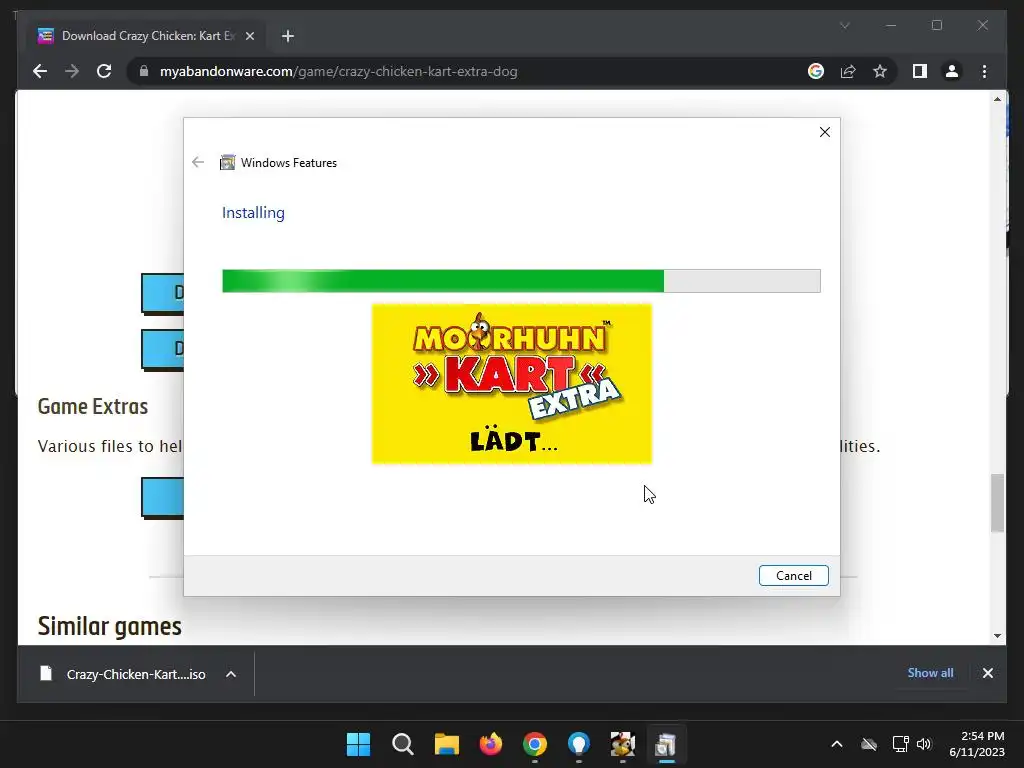The height and width of the screenshot is (768, 1024).
Task: Open the tab search dropdown chevron
Action: [844, 25]
